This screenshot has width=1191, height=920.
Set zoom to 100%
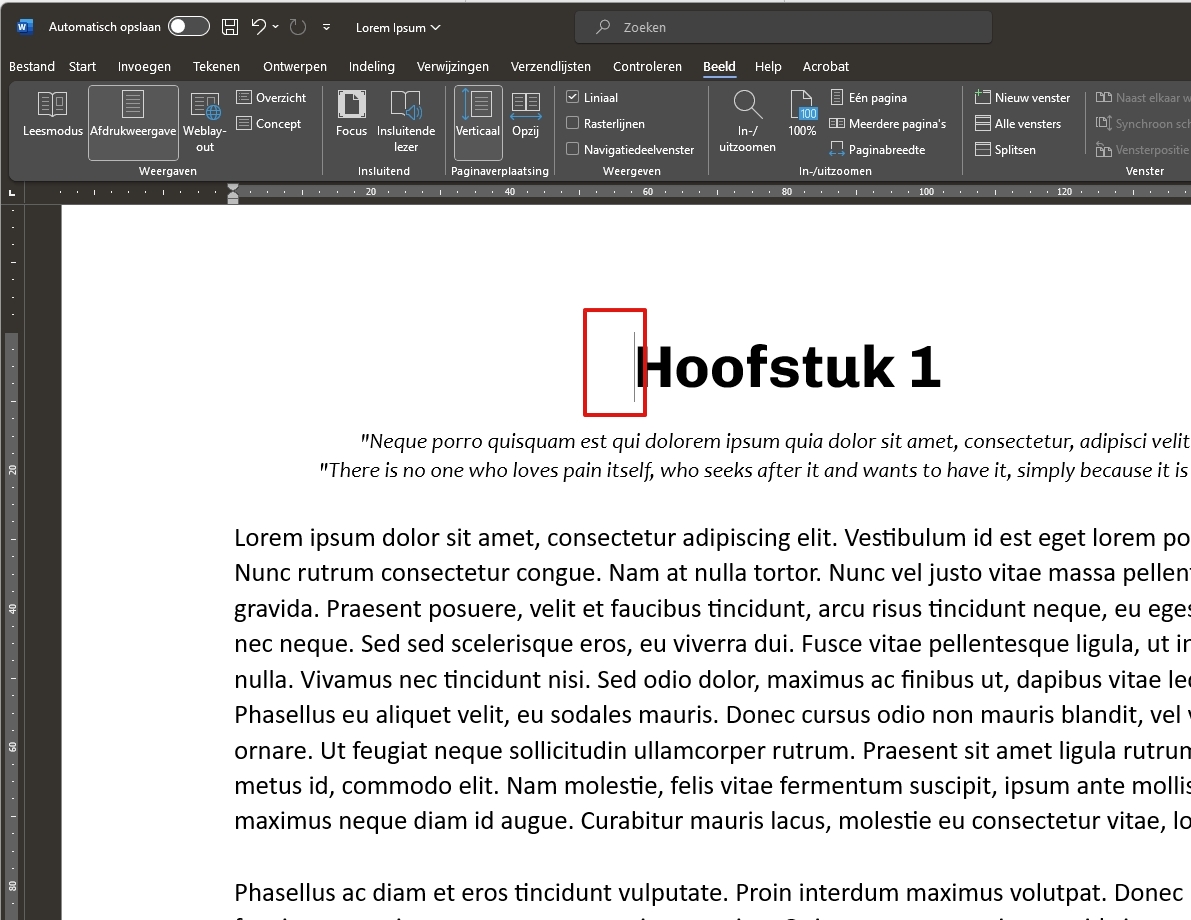coord(802,114)
